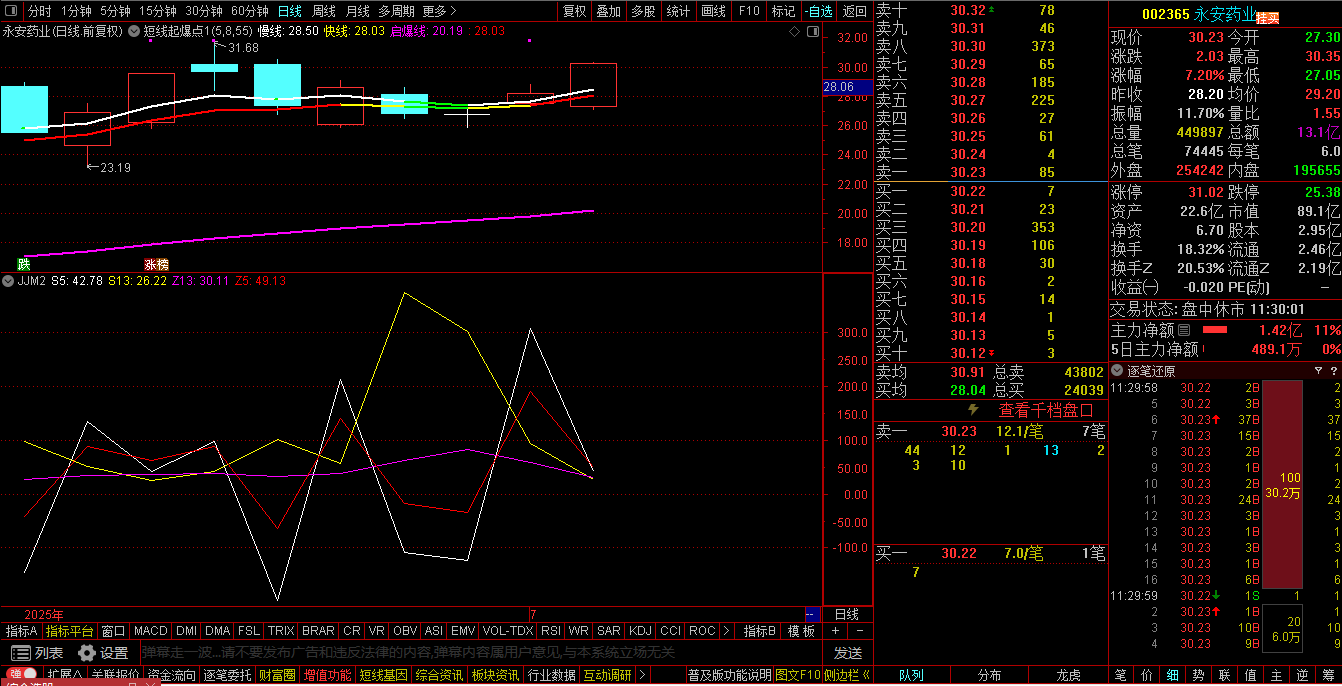
Task: Click the 日线 period label at chart corner
Action: click(847, 614)
